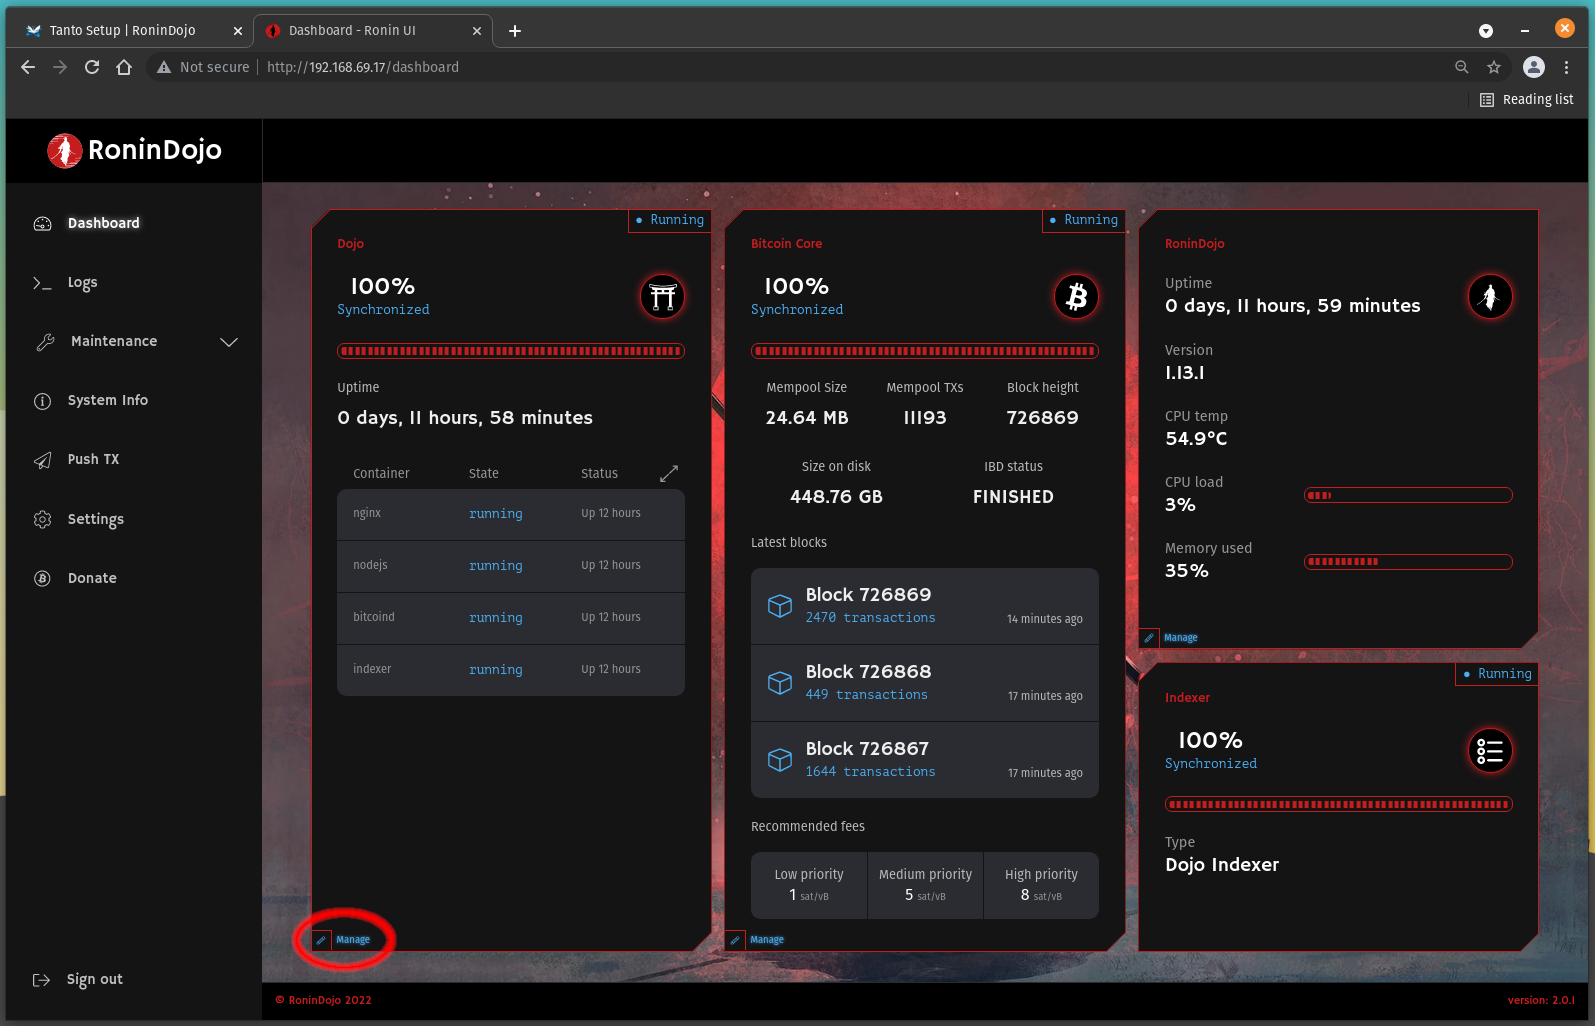
Task: Select the nodejs container row
Action: (x=511, y=566)
